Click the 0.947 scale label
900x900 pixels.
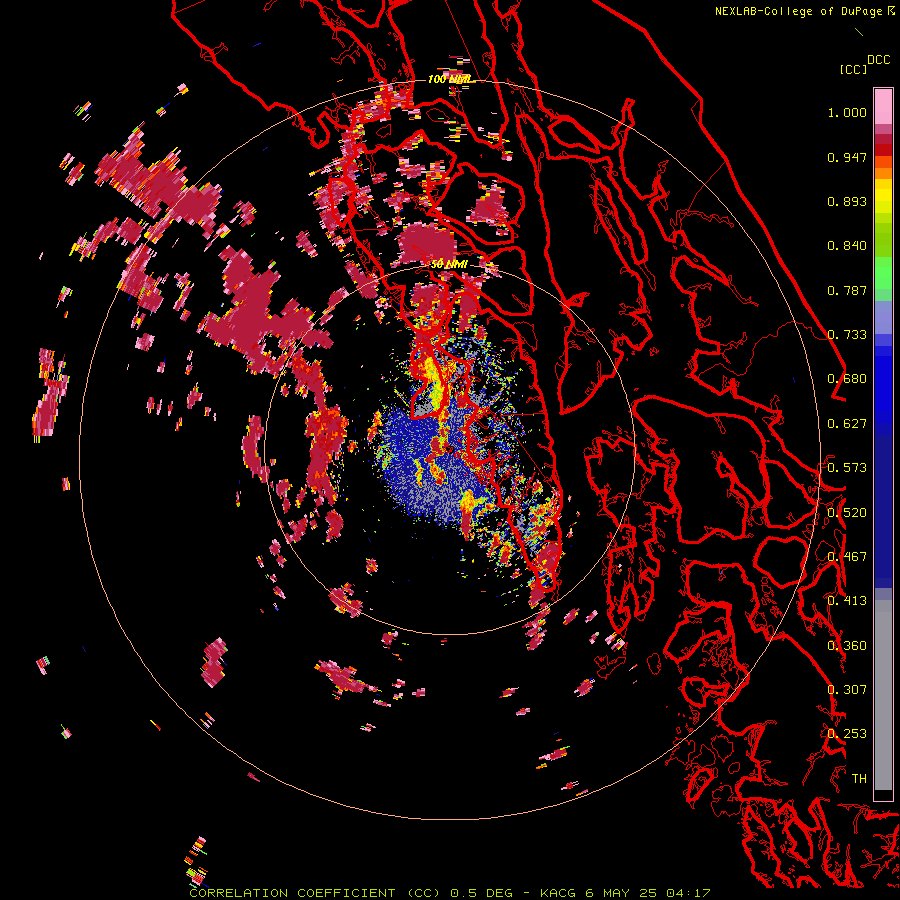tap(847, 157)
